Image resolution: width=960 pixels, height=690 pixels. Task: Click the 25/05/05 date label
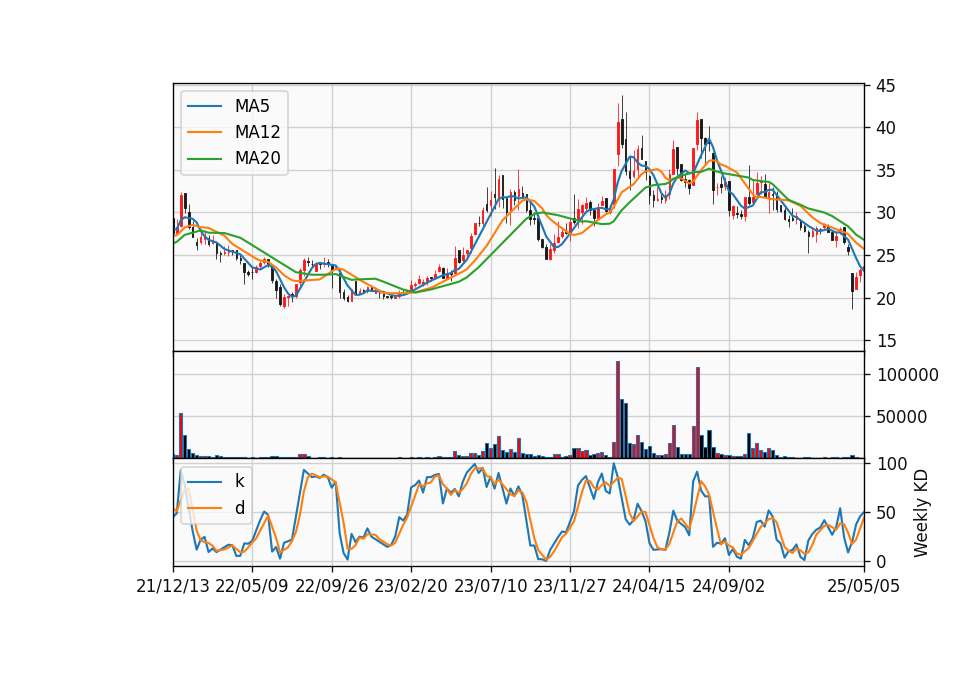click(x=864, y=586)
